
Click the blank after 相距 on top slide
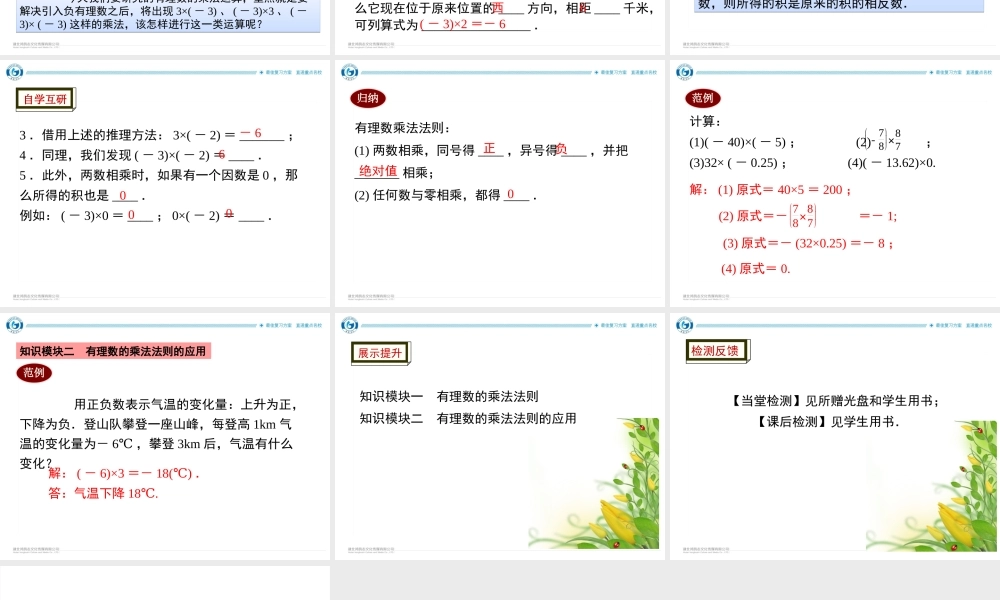click(x=605, y=10)
